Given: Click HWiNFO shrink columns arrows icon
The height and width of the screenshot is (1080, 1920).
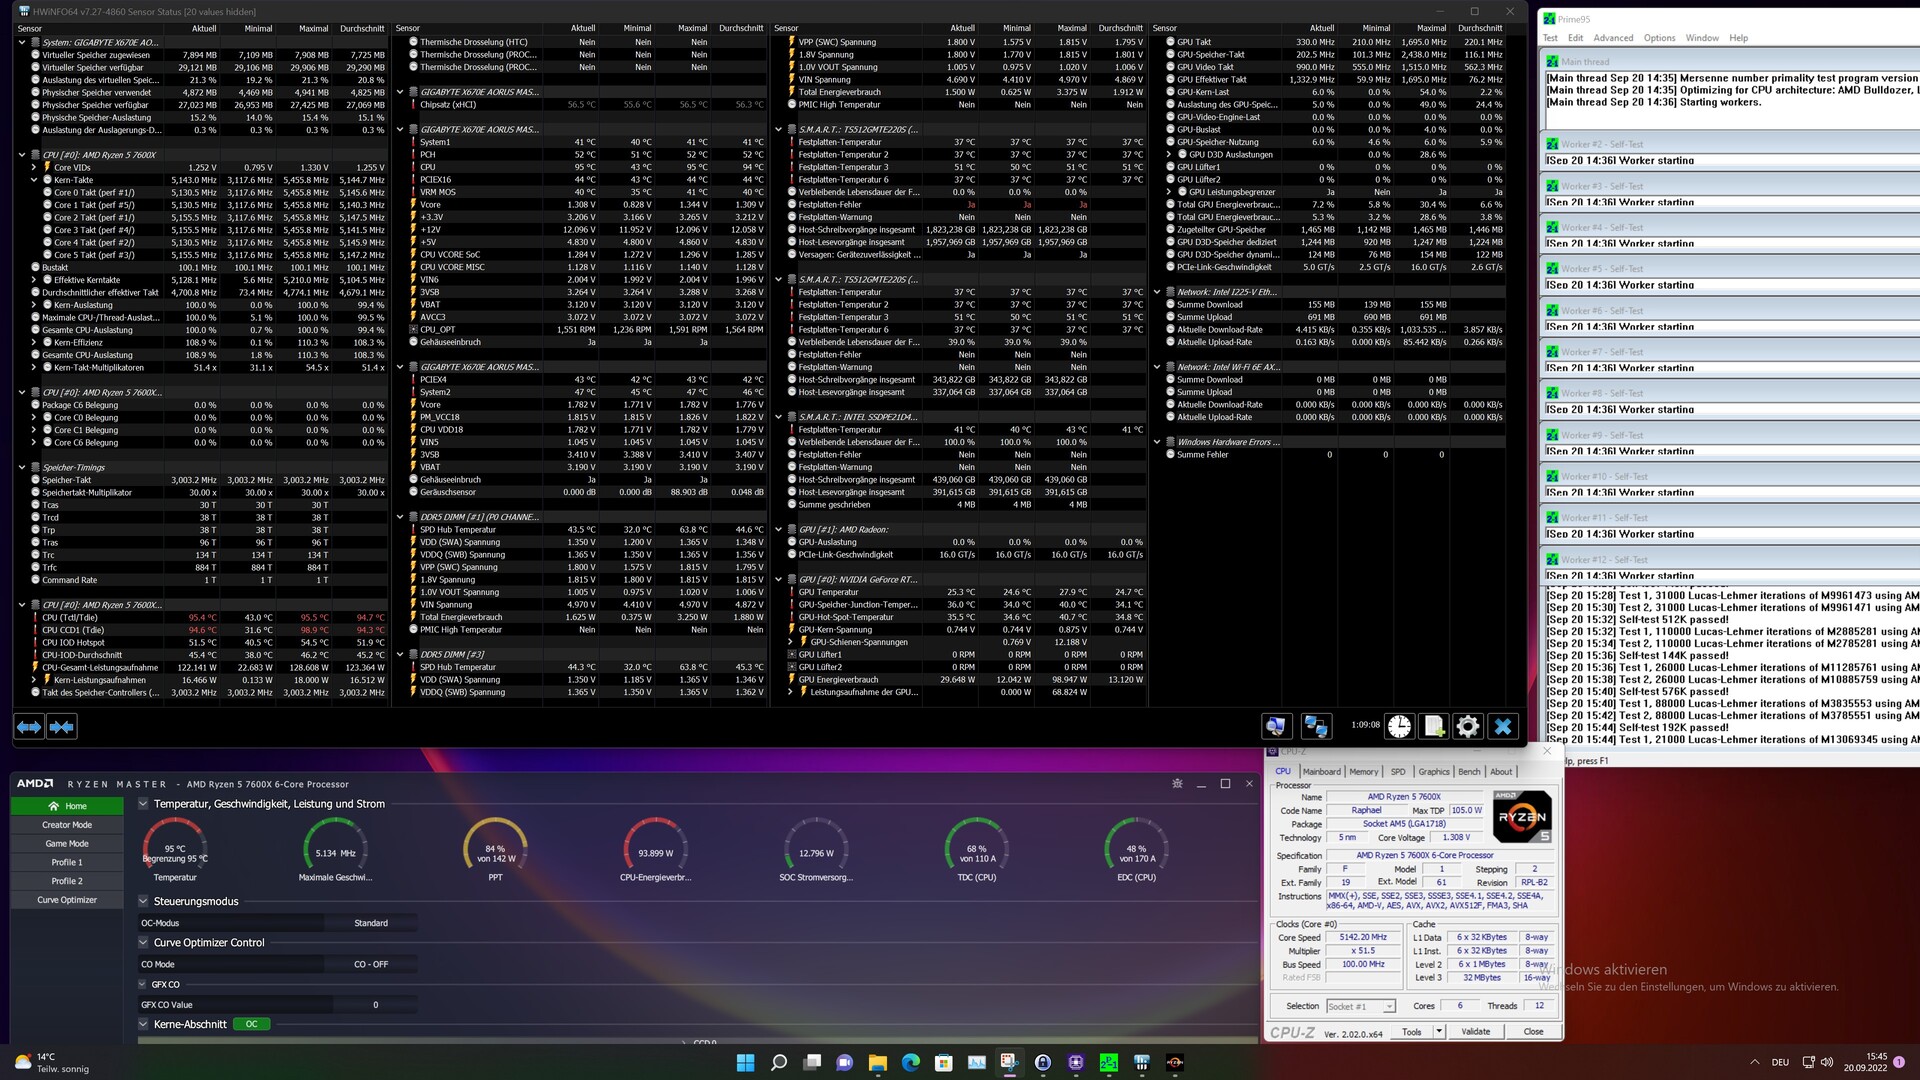Looking at the screenshot, I should click(x=62, y=727).
